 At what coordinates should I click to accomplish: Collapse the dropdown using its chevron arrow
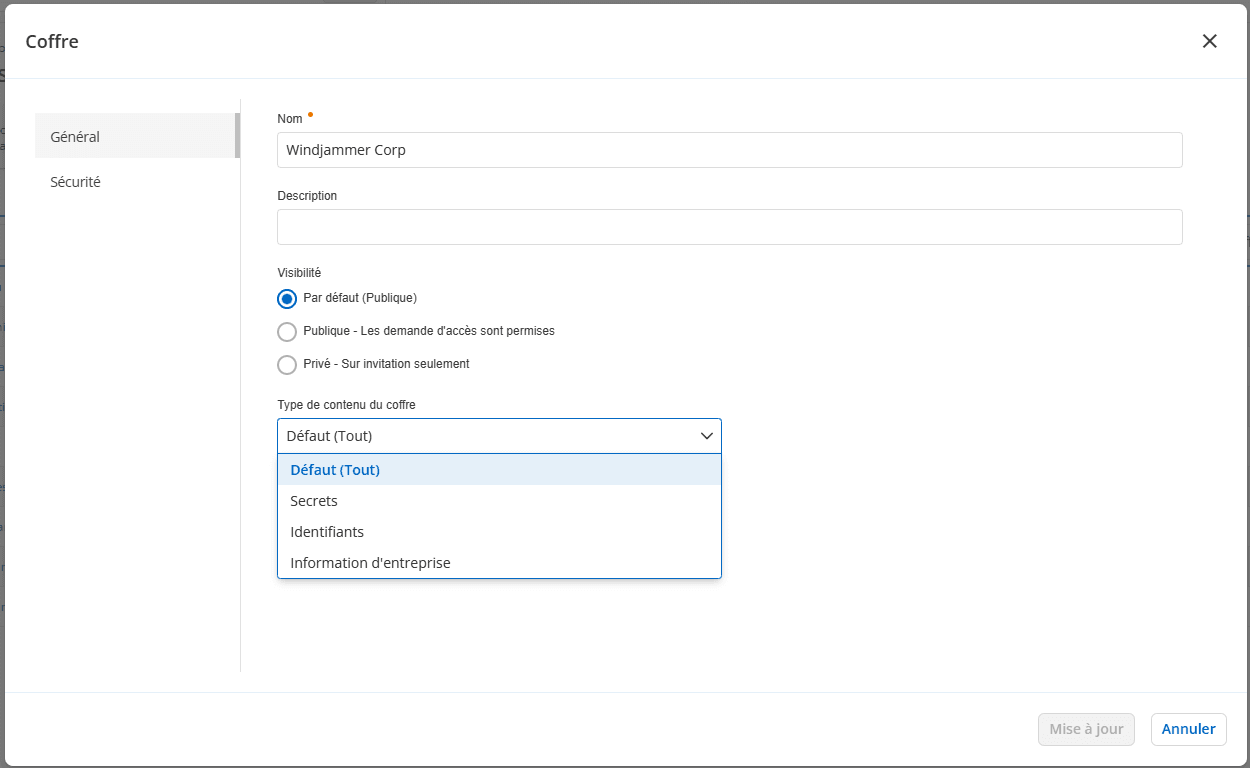point(706,436)
